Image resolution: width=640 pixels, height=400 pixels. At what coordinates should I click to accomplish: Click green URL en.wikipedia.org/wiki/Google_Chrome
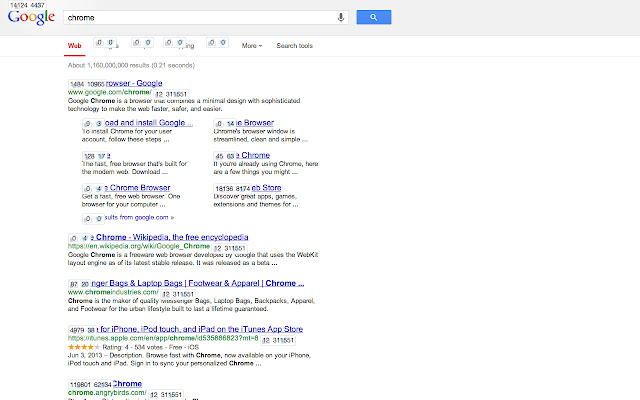tap(139, 246)
